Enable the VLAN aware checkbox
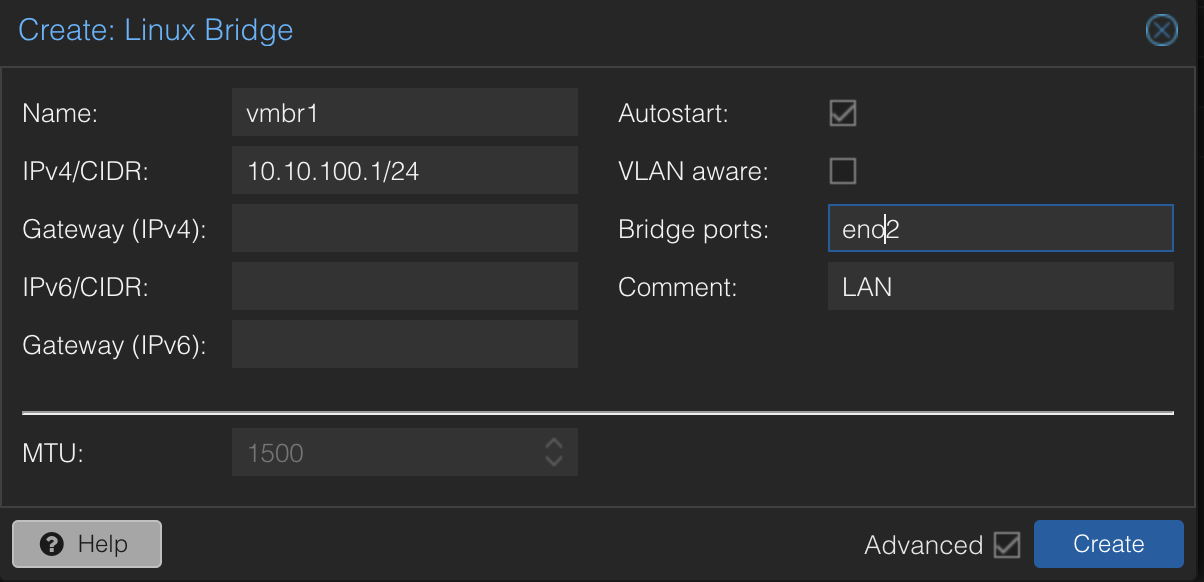 point(843,171)
